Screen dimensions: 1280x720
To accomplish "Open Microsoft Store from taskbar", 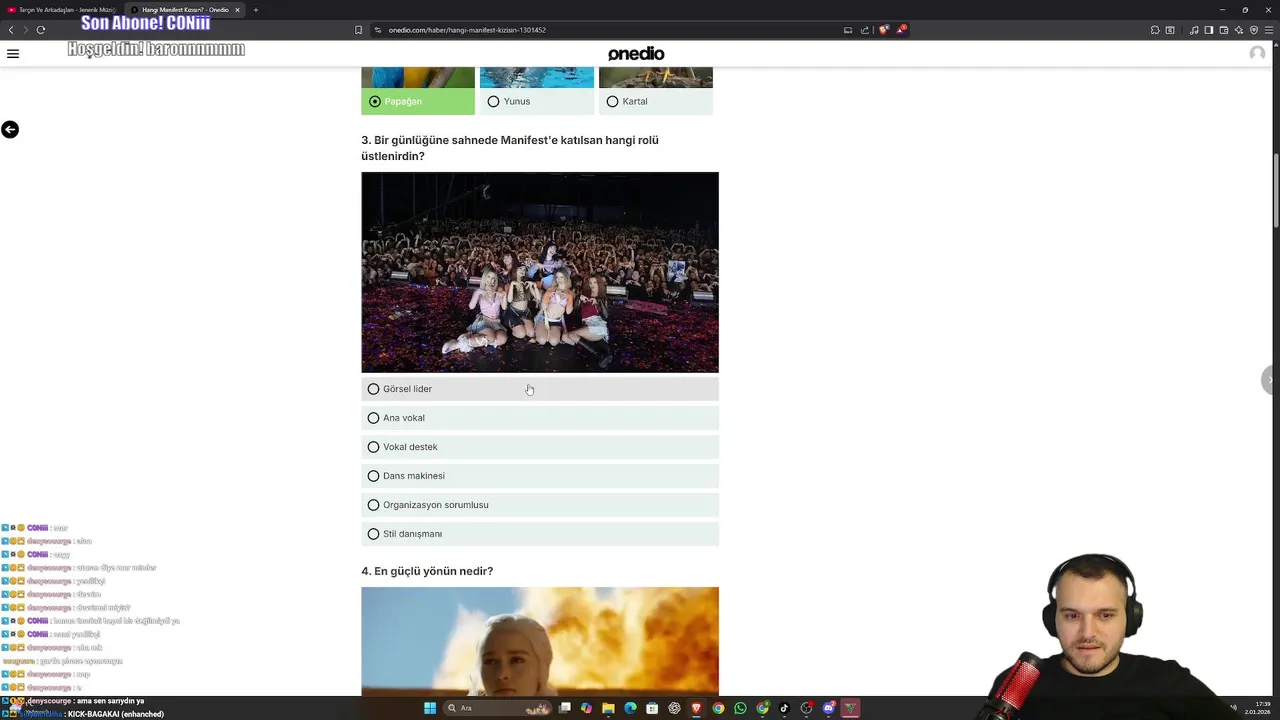I will tap(652, 708).
